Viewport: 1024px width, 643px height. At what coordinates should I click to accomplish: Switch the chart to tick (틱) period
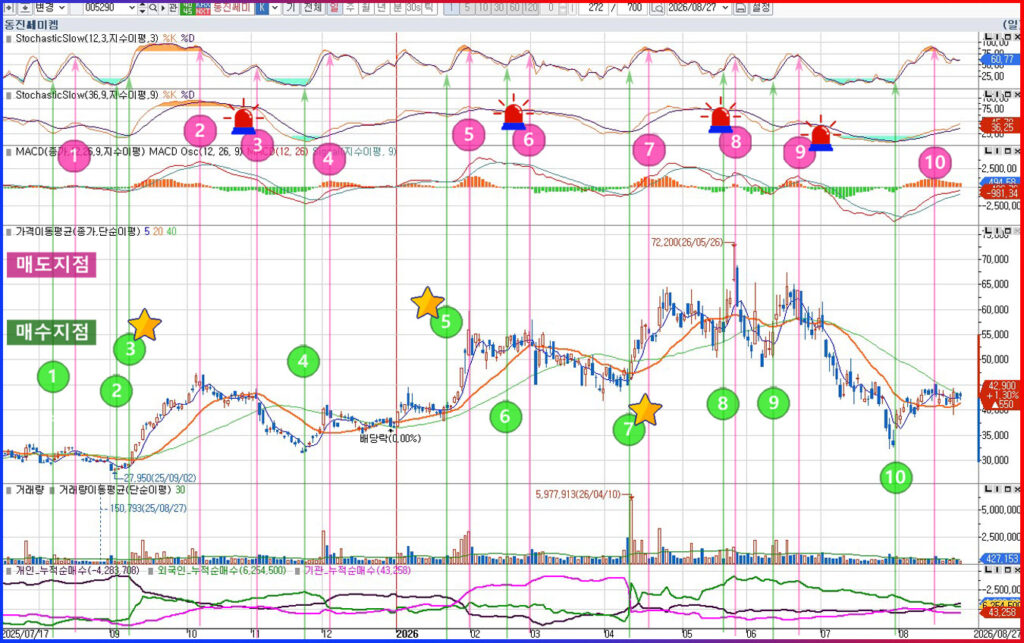click(x=429, y=8)
